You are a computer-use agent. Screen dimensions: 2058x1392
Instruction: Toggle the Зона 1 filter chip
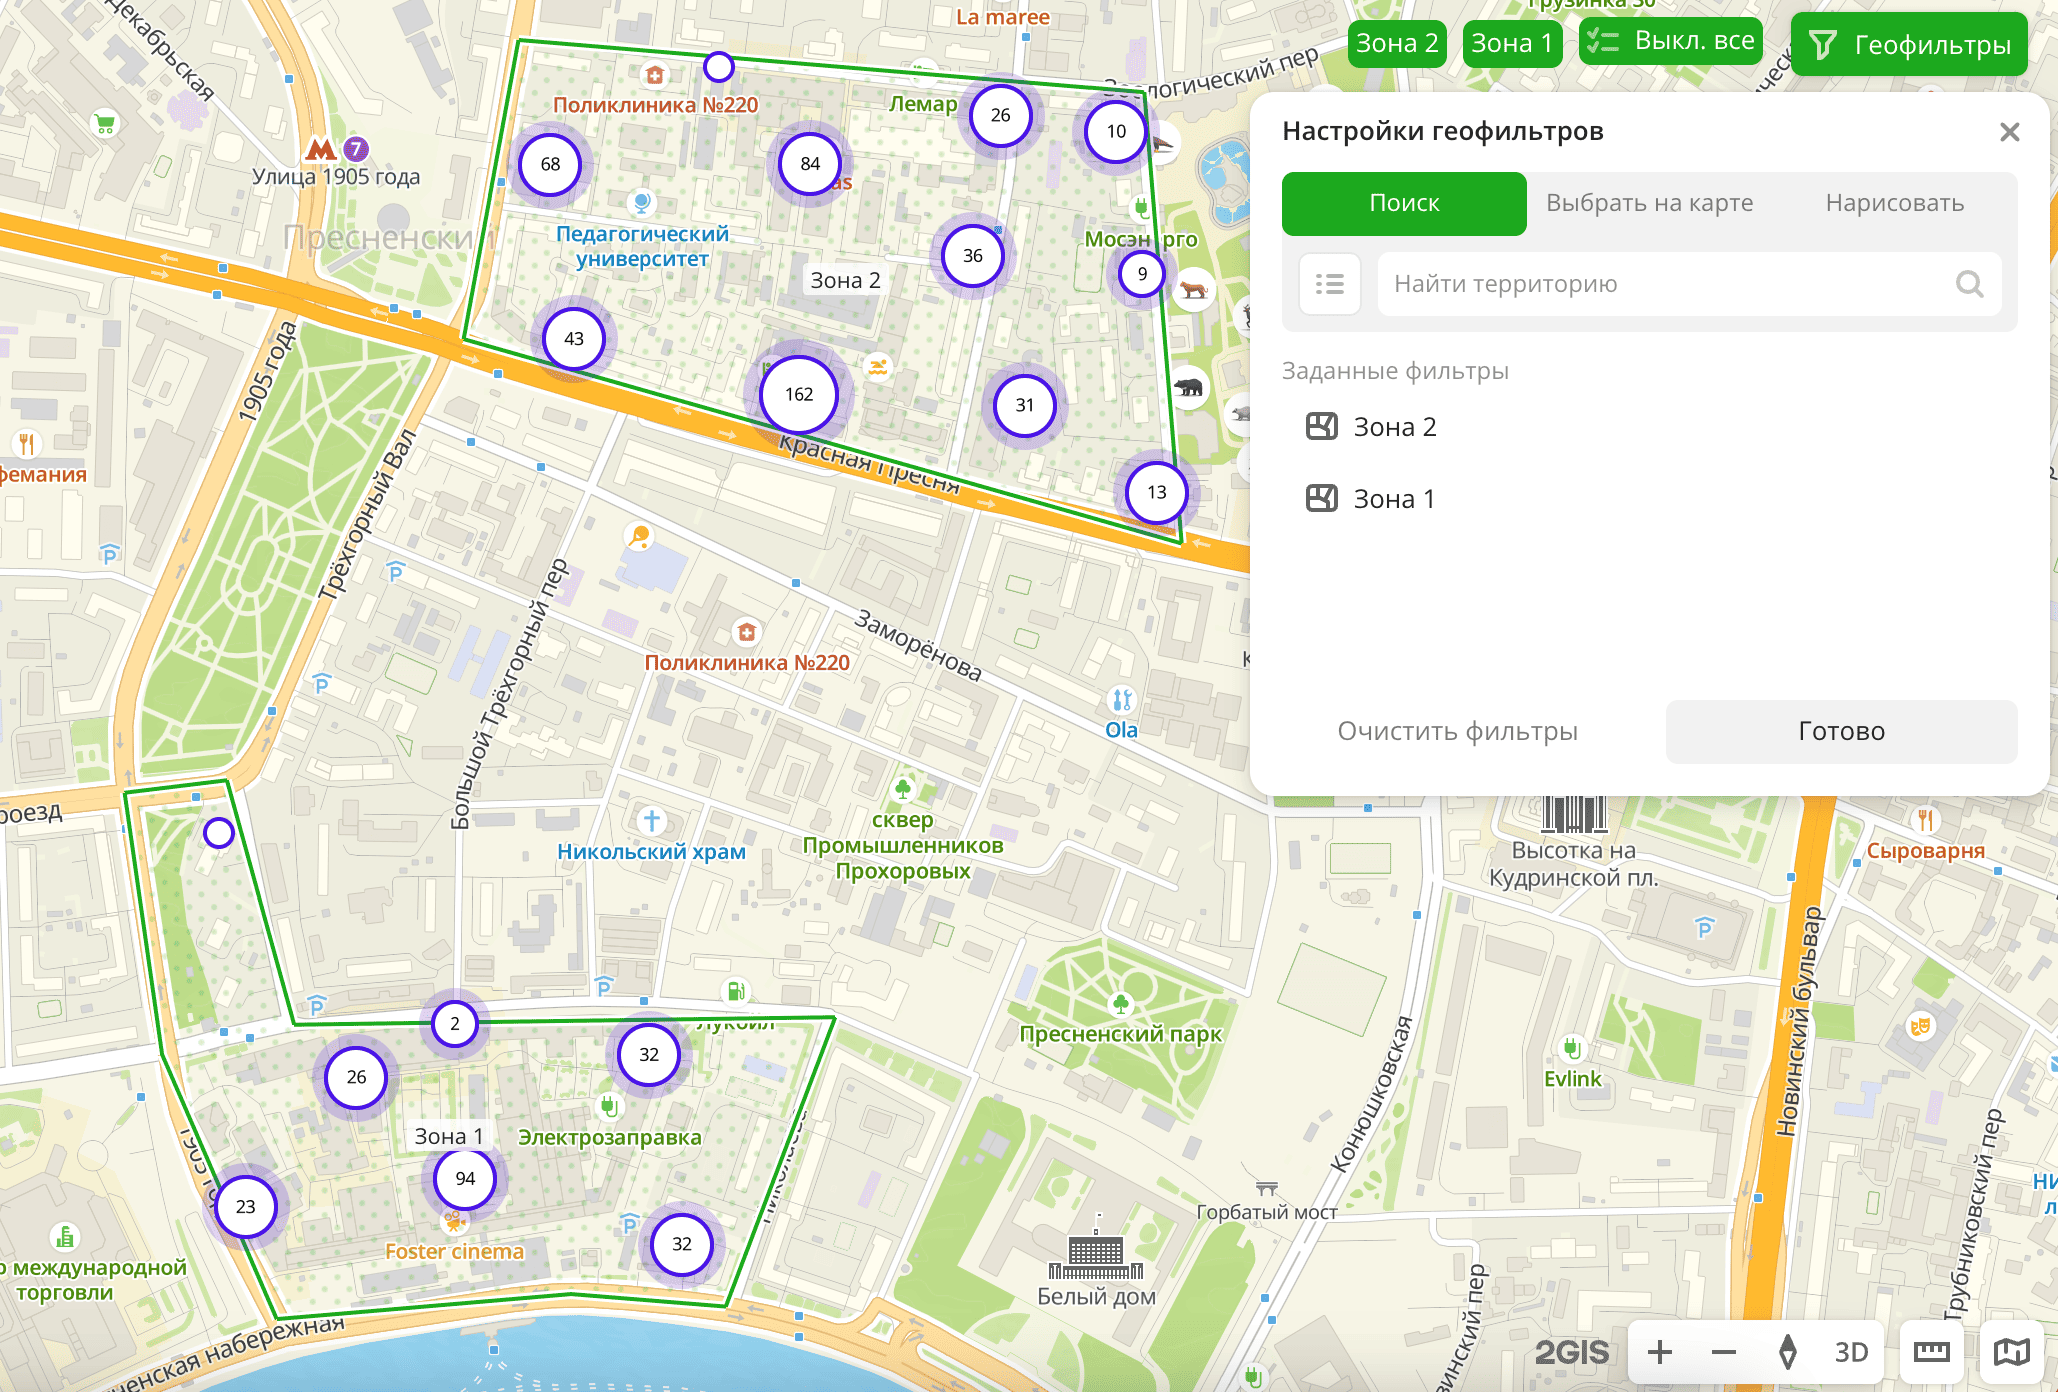coord(1511,44)
